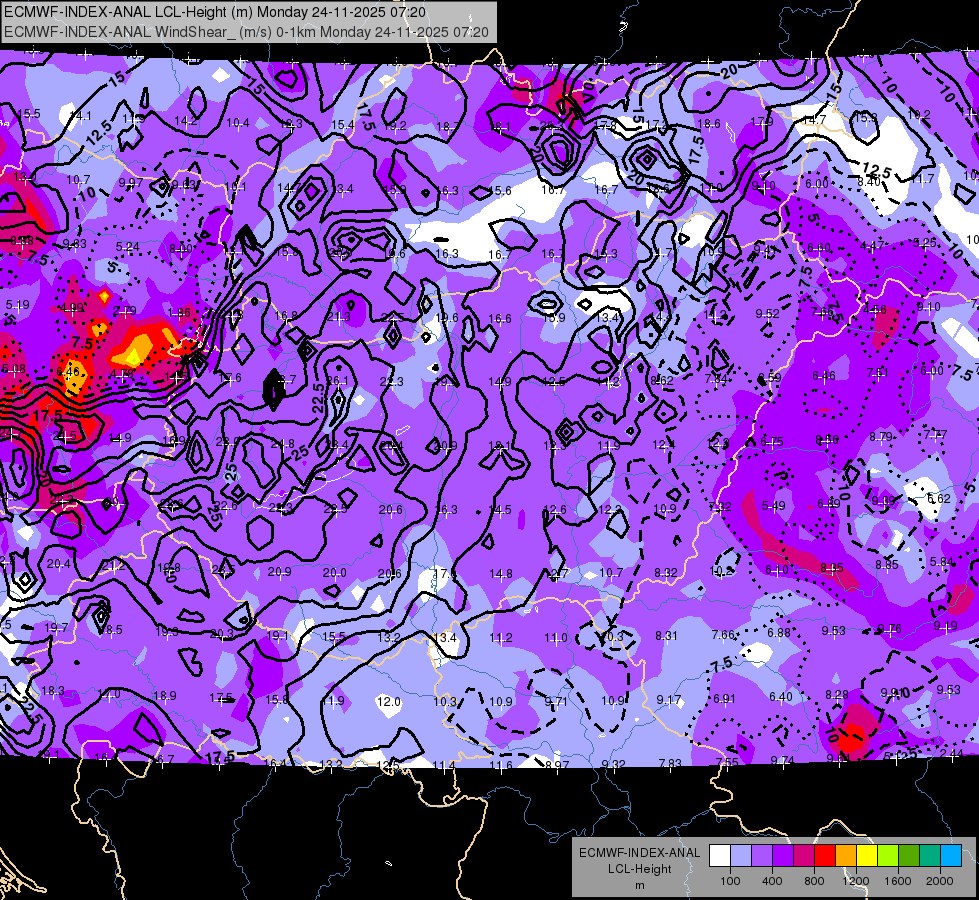Image resolution: width=979 pixels, height=900 pixels.
Task: Click the legend tick label 400
Action: 772,881
